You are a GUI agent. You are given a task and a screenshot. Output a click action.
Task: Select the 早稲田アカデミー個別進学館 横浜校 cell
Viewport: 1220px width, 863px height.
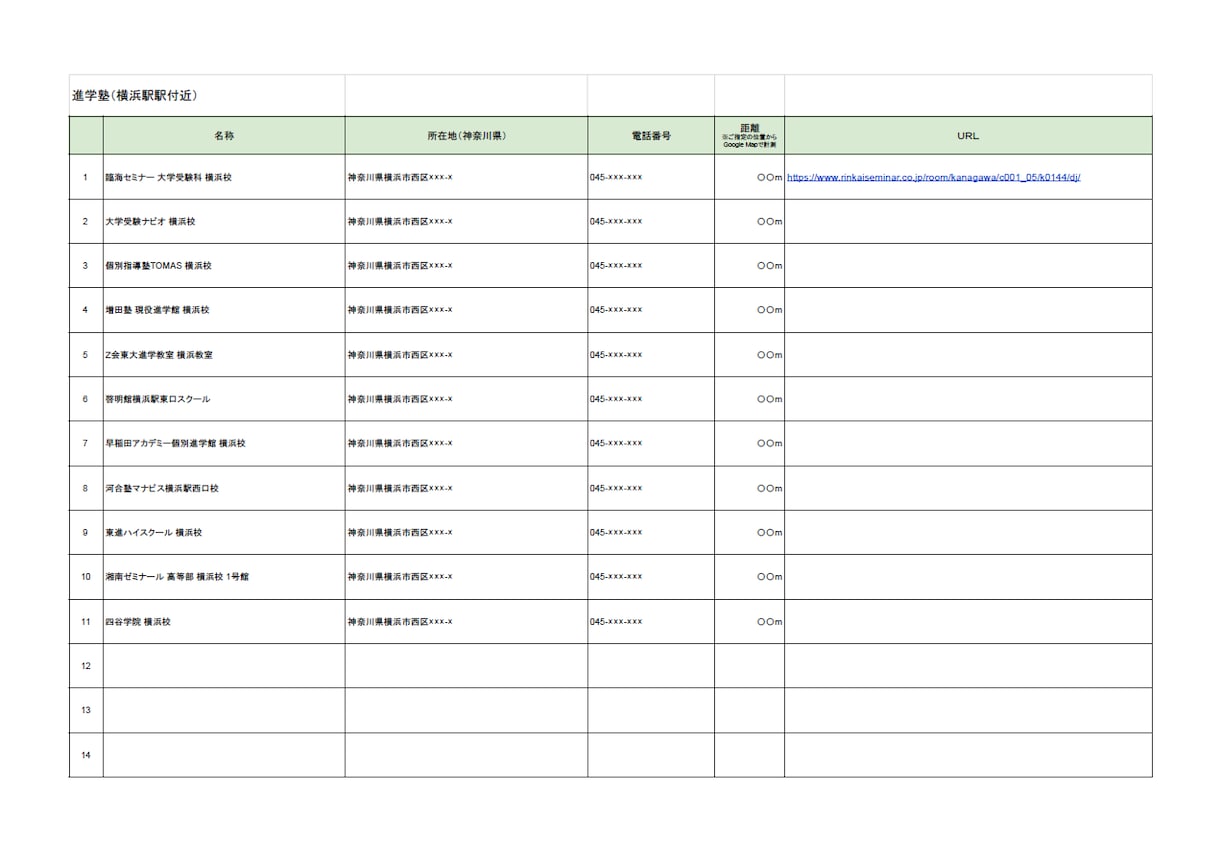(x=224, y=443)
